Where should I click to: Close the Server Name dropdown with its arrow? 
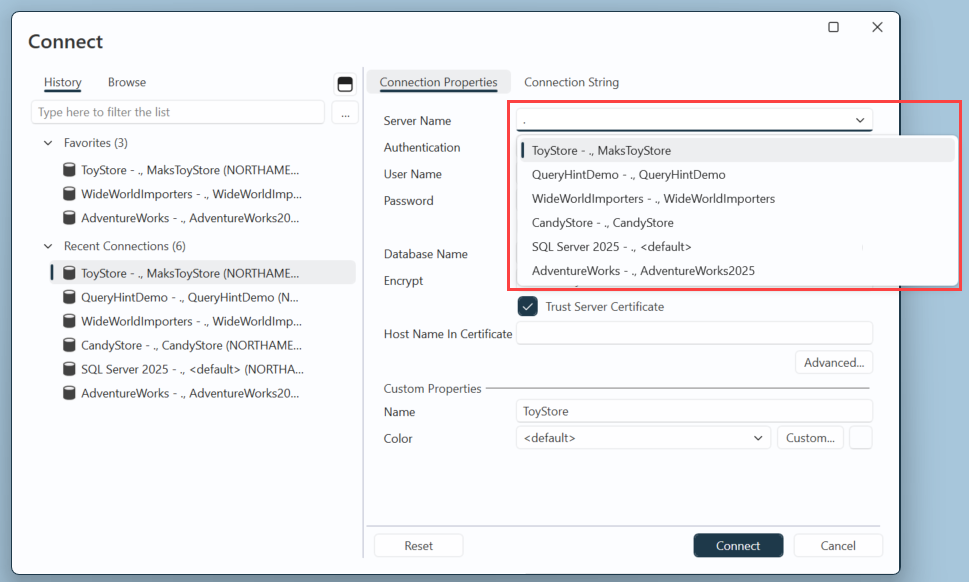[860, 120]
